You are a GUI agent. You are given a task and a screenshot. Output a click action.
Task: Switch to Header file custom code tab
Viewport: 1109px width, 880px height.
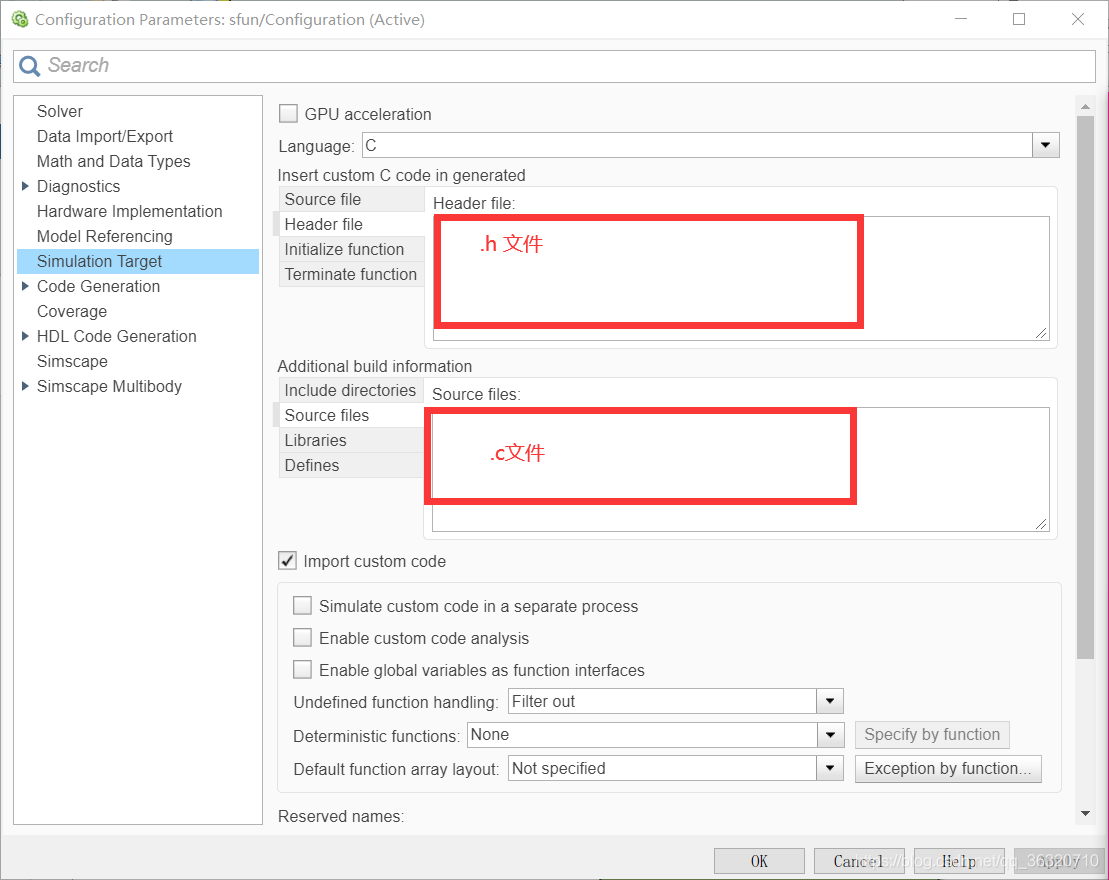tap(352, 224)
